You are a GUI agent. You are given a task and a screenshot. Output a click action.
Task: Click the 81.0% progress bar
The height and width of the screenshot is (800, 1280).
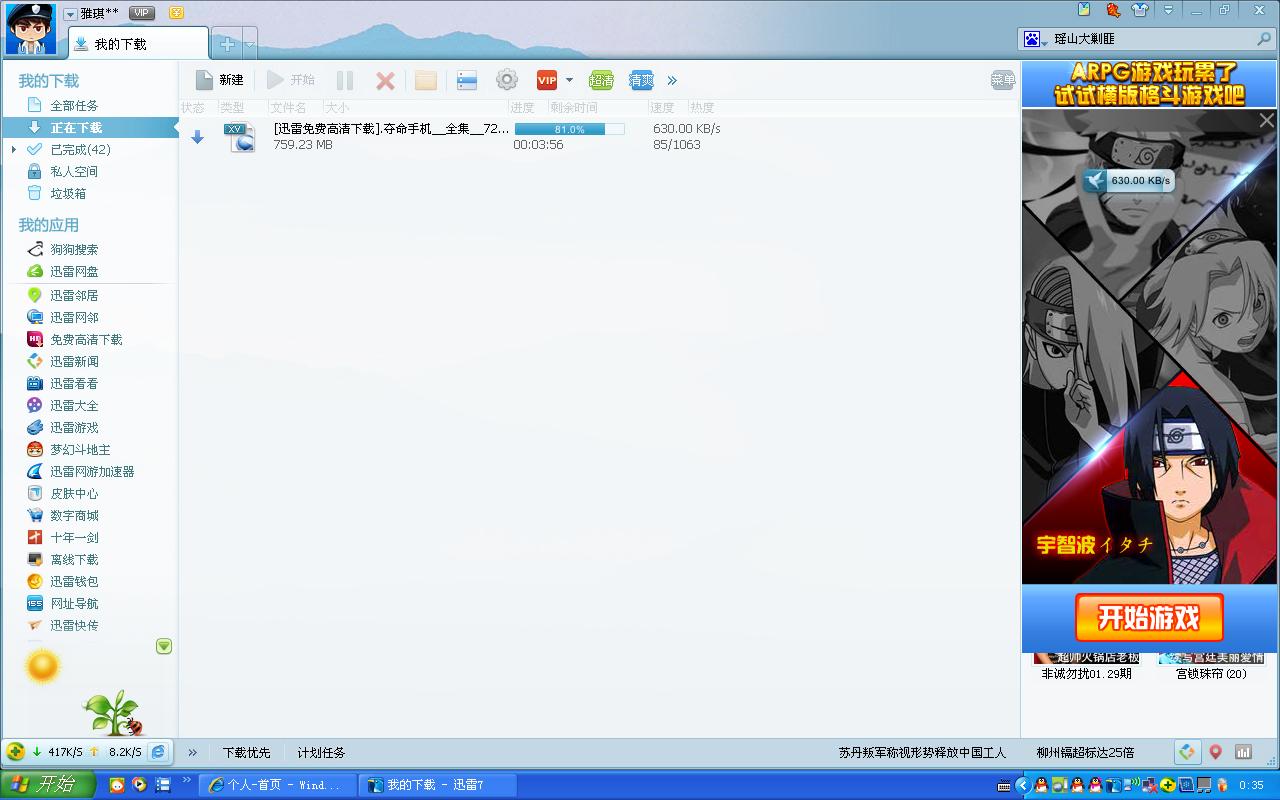pyautogui.click(x=569, y=129)
